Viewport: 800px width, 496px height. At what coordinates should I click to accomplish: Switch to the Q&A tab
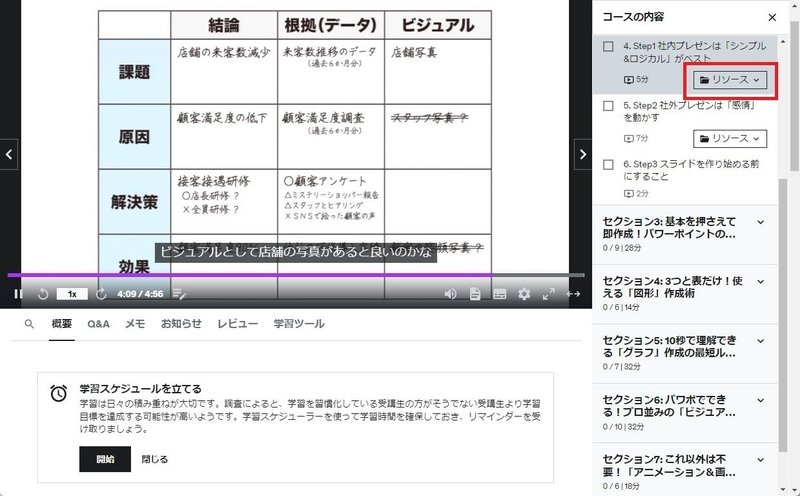coord(98,324)
